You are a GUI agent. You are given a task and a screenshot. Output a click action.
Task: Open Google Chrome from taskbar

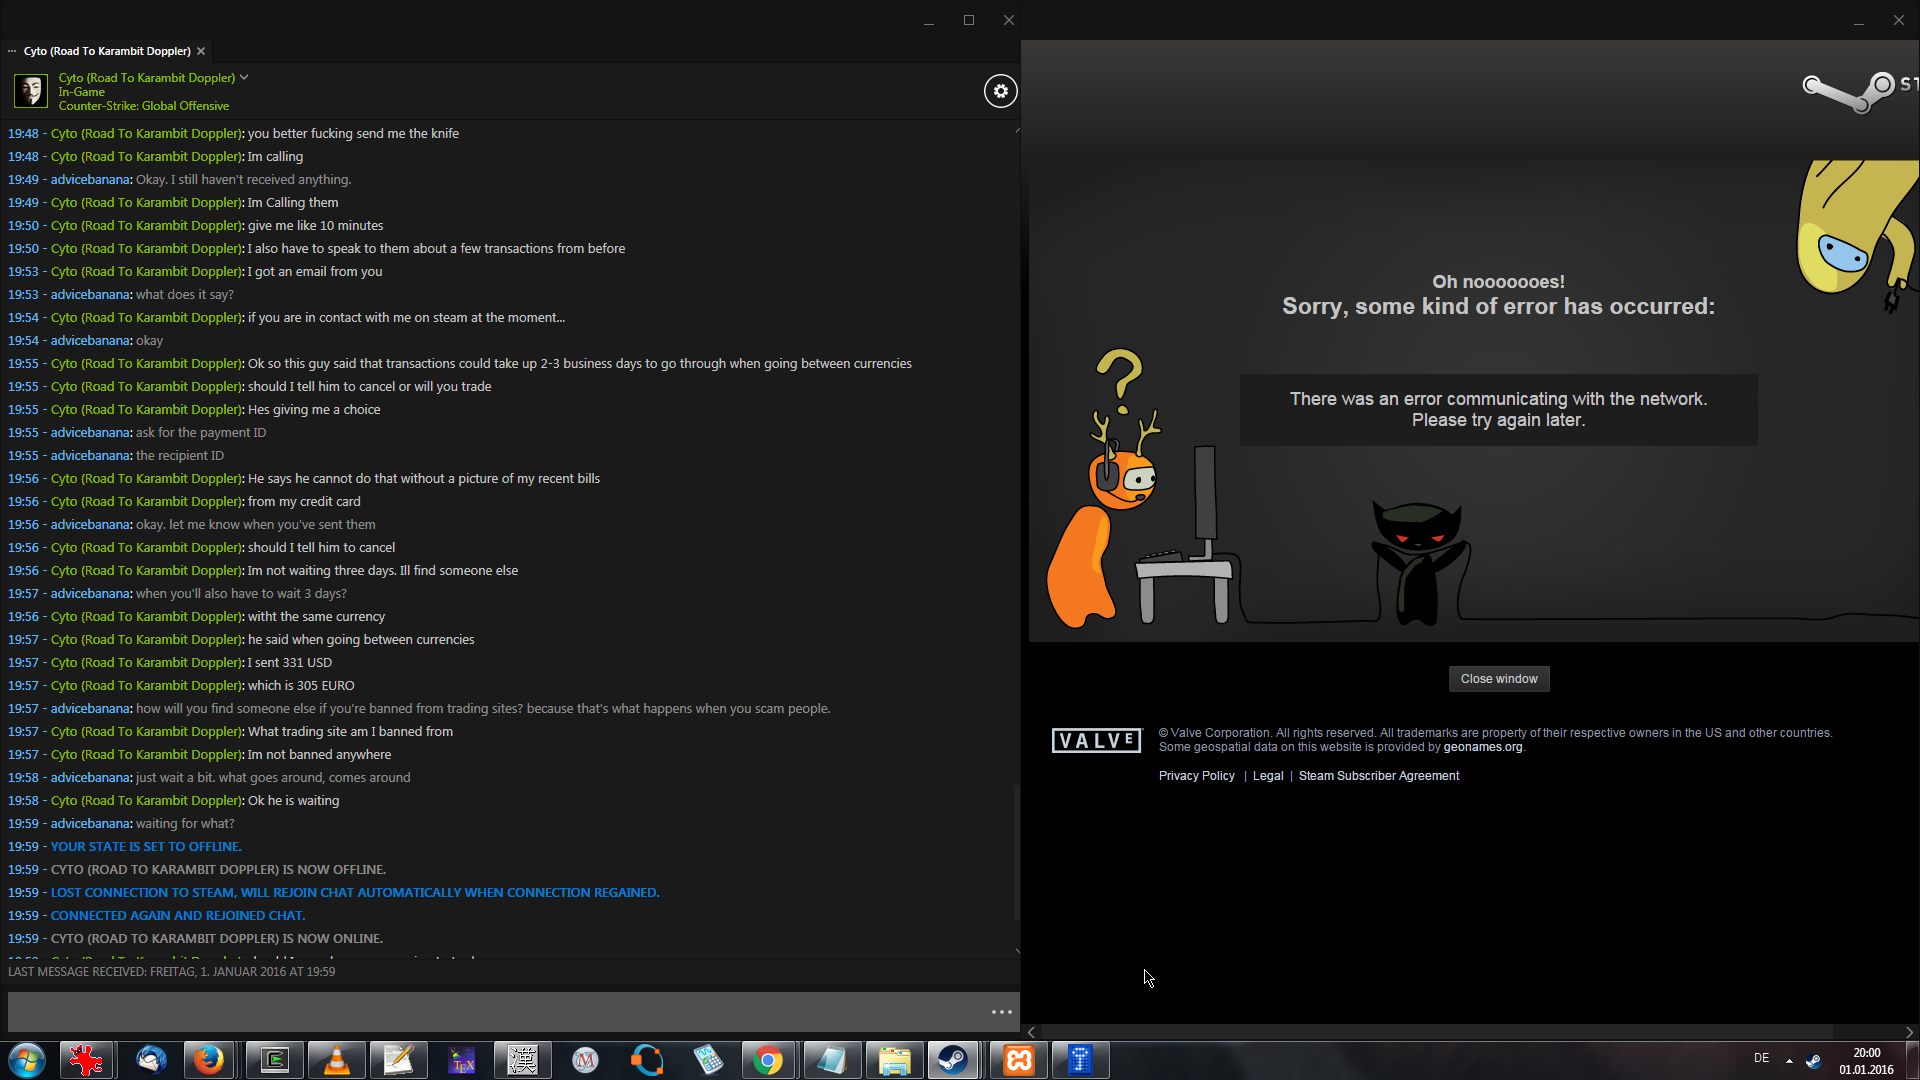pos(768,1060)
